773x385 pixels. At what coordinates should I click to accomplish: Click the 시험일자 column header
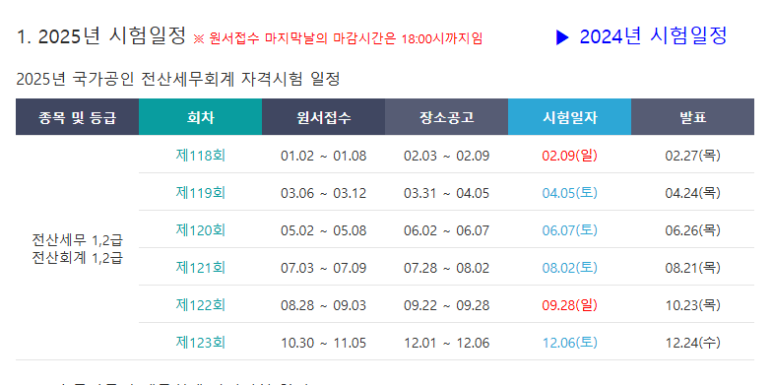pyautogui.click(x=569, y=117)
